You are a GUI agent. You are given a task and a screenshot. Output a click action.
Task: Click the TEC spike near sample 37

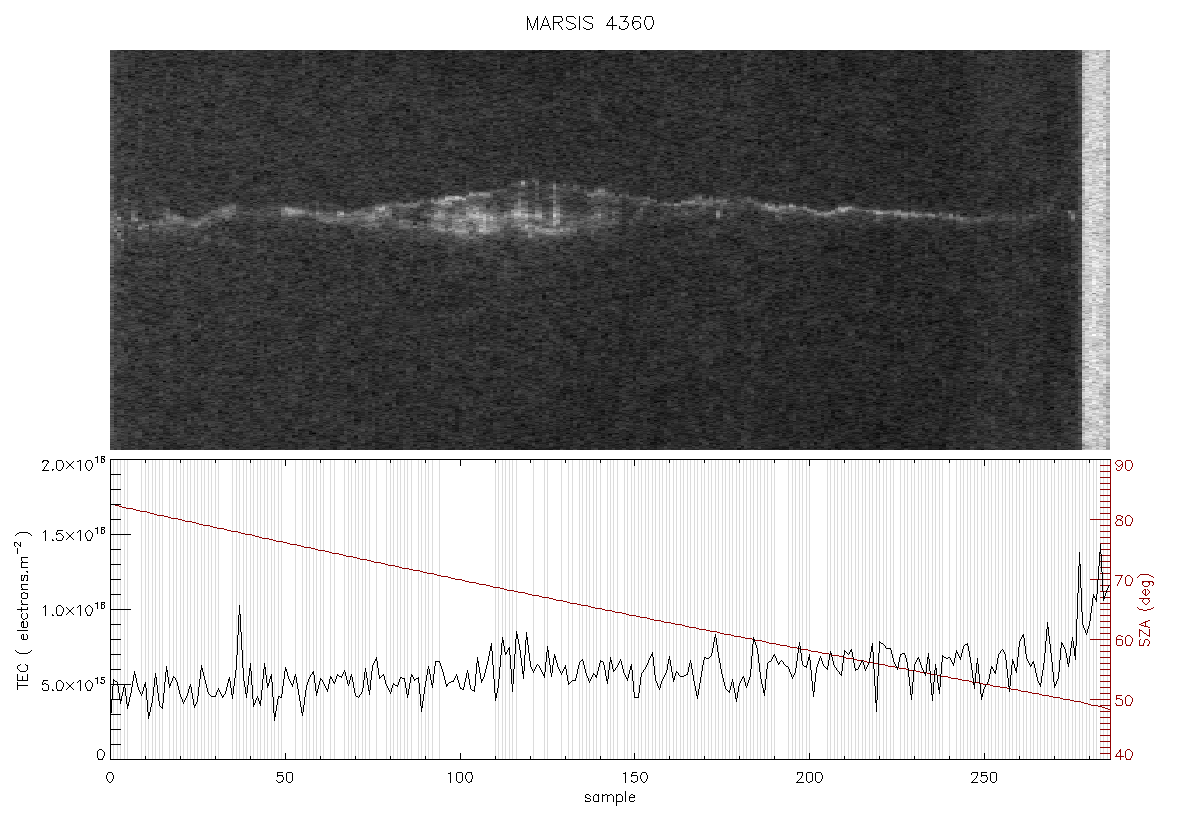(239, 640)
